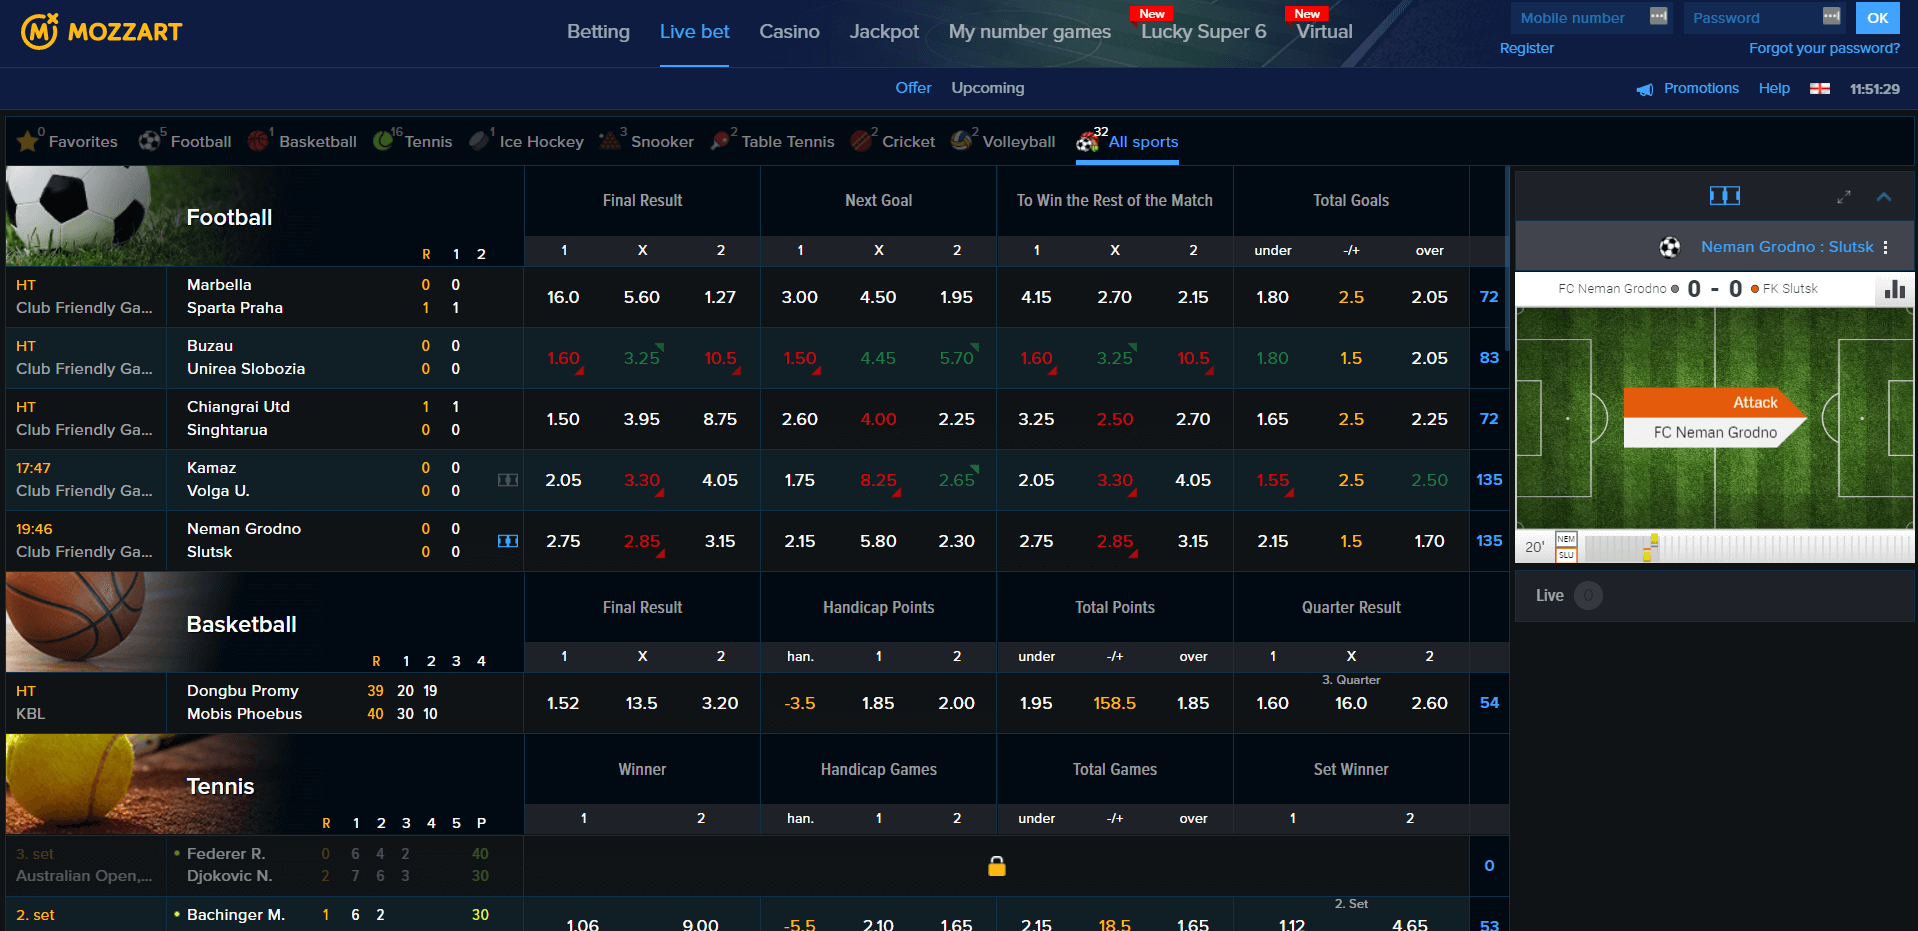This screenshot has height=931, width=1918.
Task: Click the Promotions megaphone icon
Action: tap(1645, 89)
